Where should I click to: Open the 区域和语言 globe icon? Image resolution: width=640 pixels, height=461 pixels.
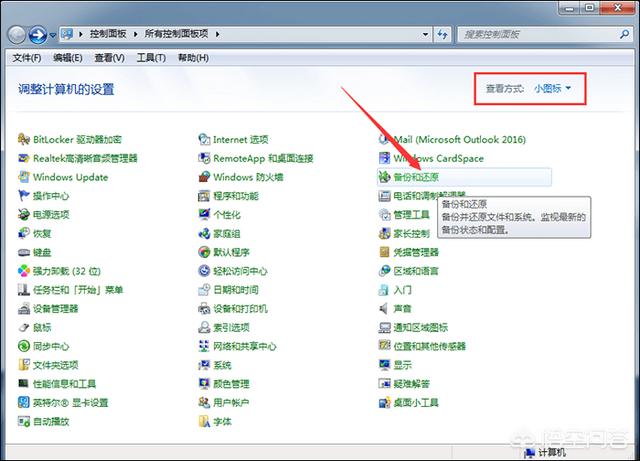[384, 271]
